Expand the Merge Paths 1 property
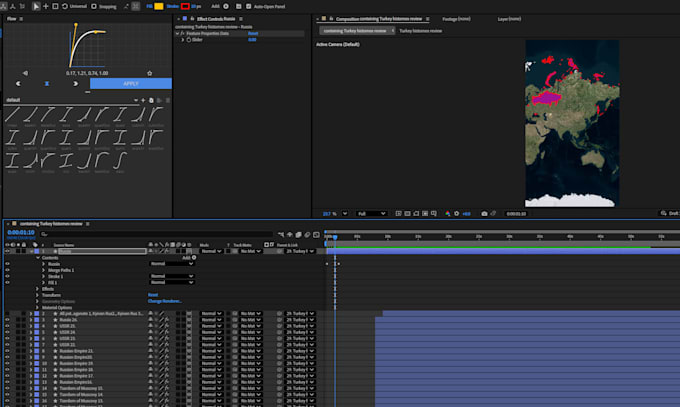 tap(43, 270)
